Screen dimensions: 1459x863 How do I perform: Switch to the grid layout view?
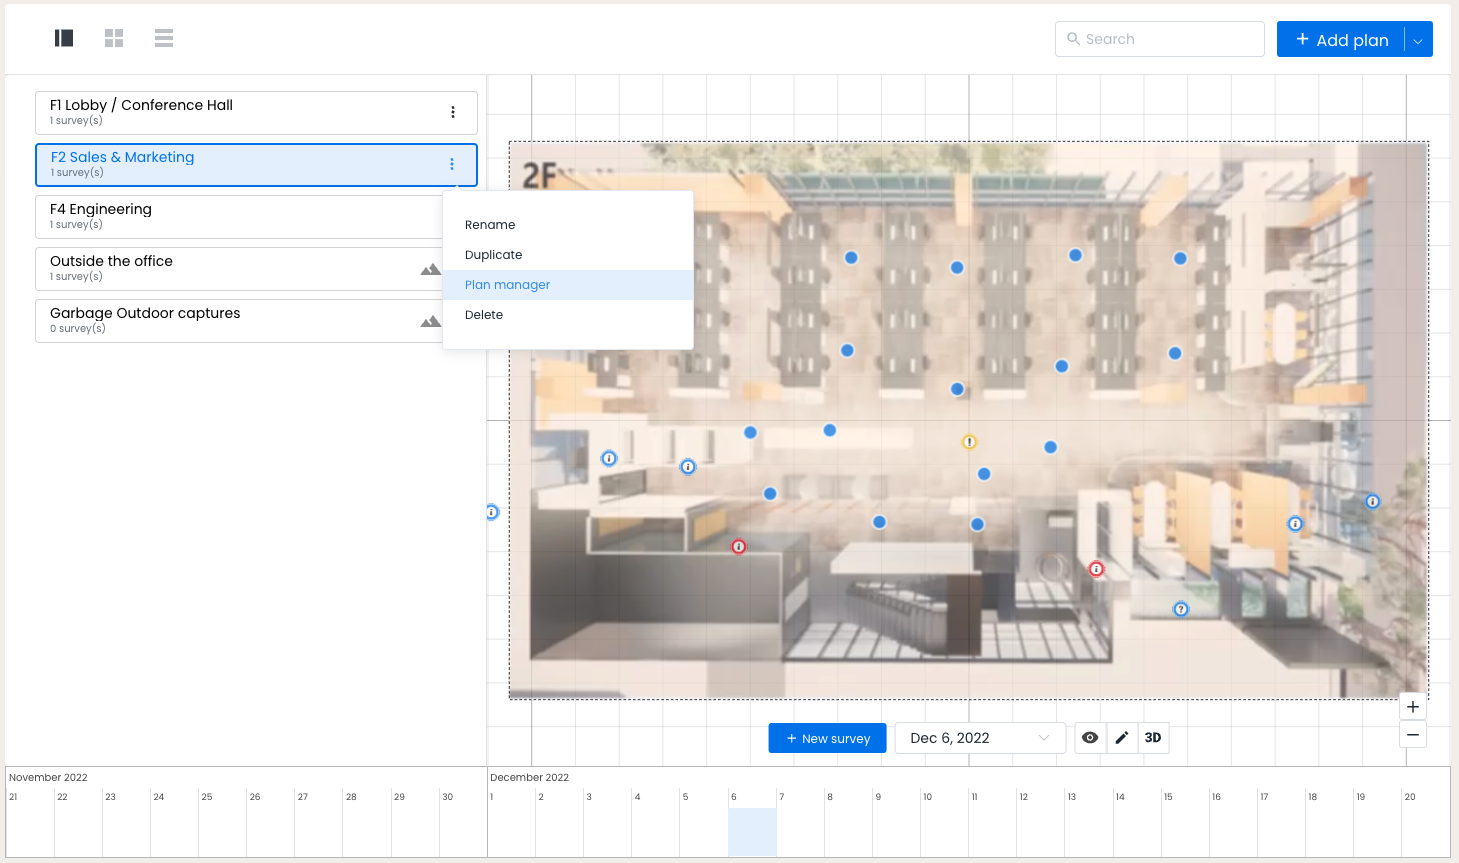pyautogui.click(x=114, y=38)
